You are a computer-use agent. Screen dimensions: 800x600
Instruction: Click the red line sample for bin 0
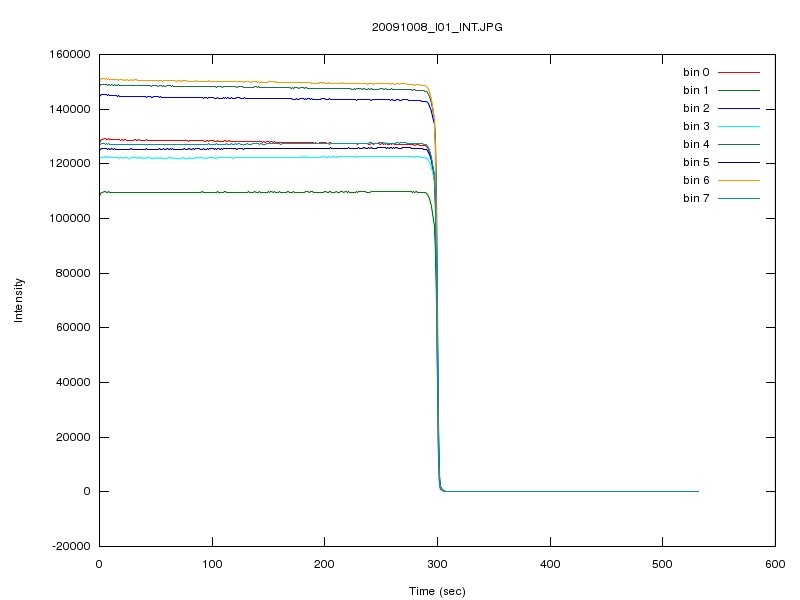(x=739, y=72)
